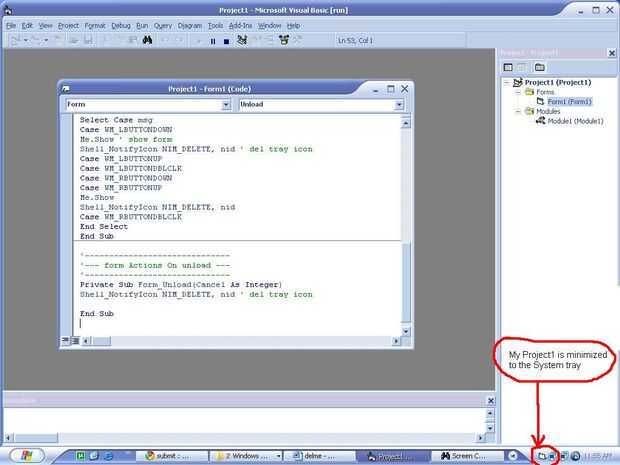
Task: Select Form1 (Form1) in project tree
Action: 569,102
